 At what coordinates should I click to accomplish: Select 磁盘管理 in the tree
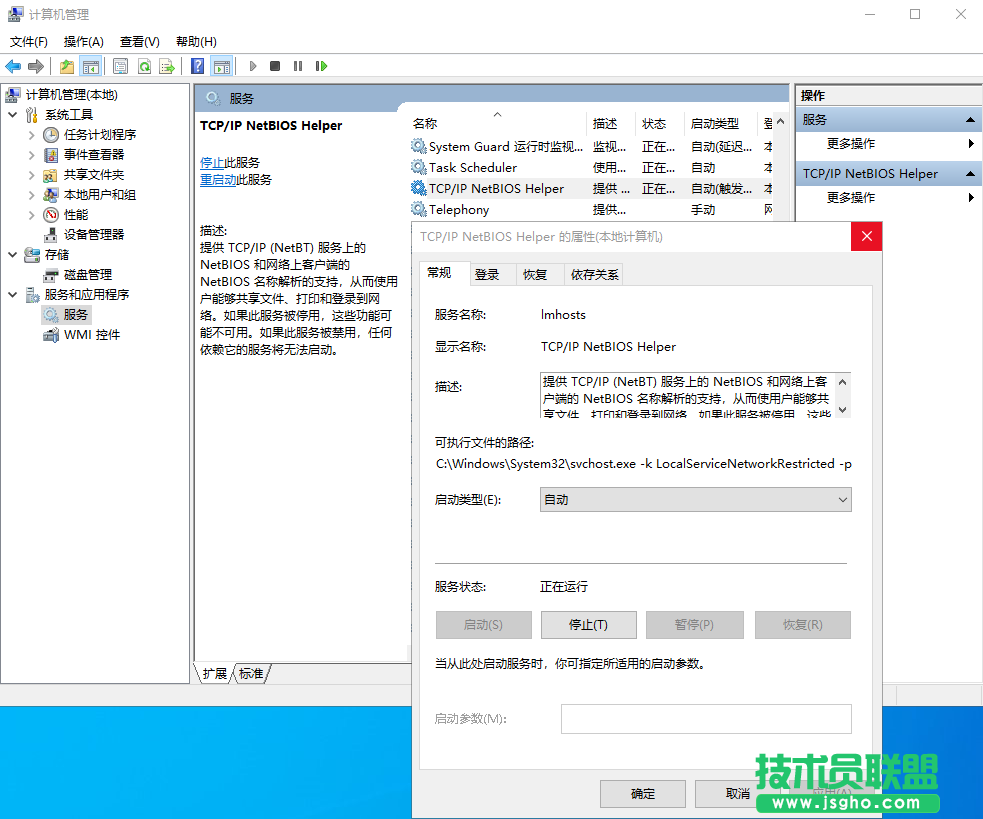click(88, 274)
